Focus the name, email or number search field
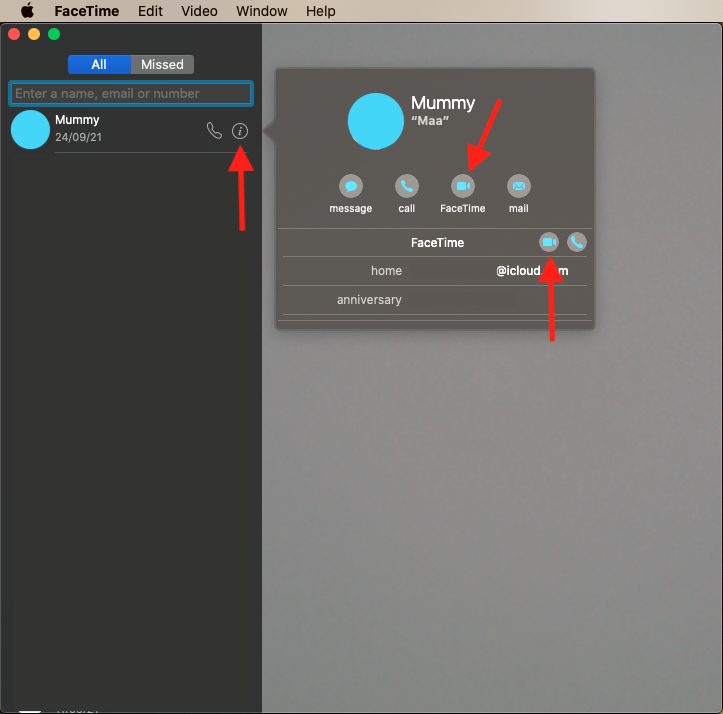Image resolution: width=723 pixels, height=714 pixels. (131, 94)
